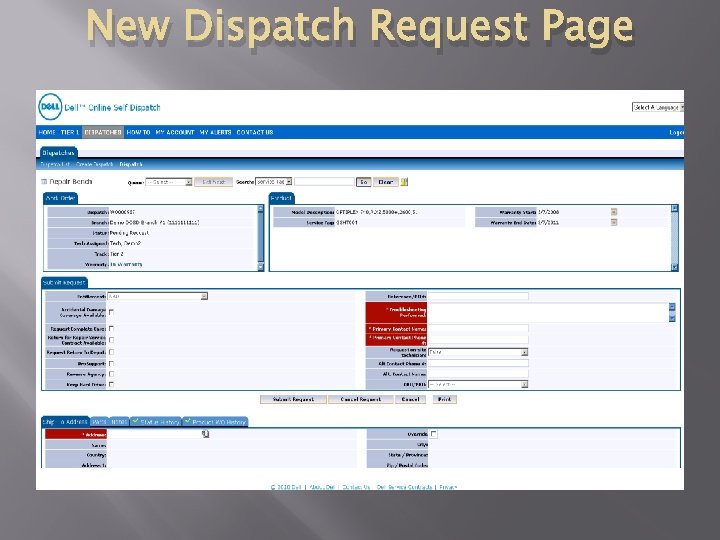Open the Entitlement dropdown
Viewport: 720px width, 540px height.
[157, 297]
